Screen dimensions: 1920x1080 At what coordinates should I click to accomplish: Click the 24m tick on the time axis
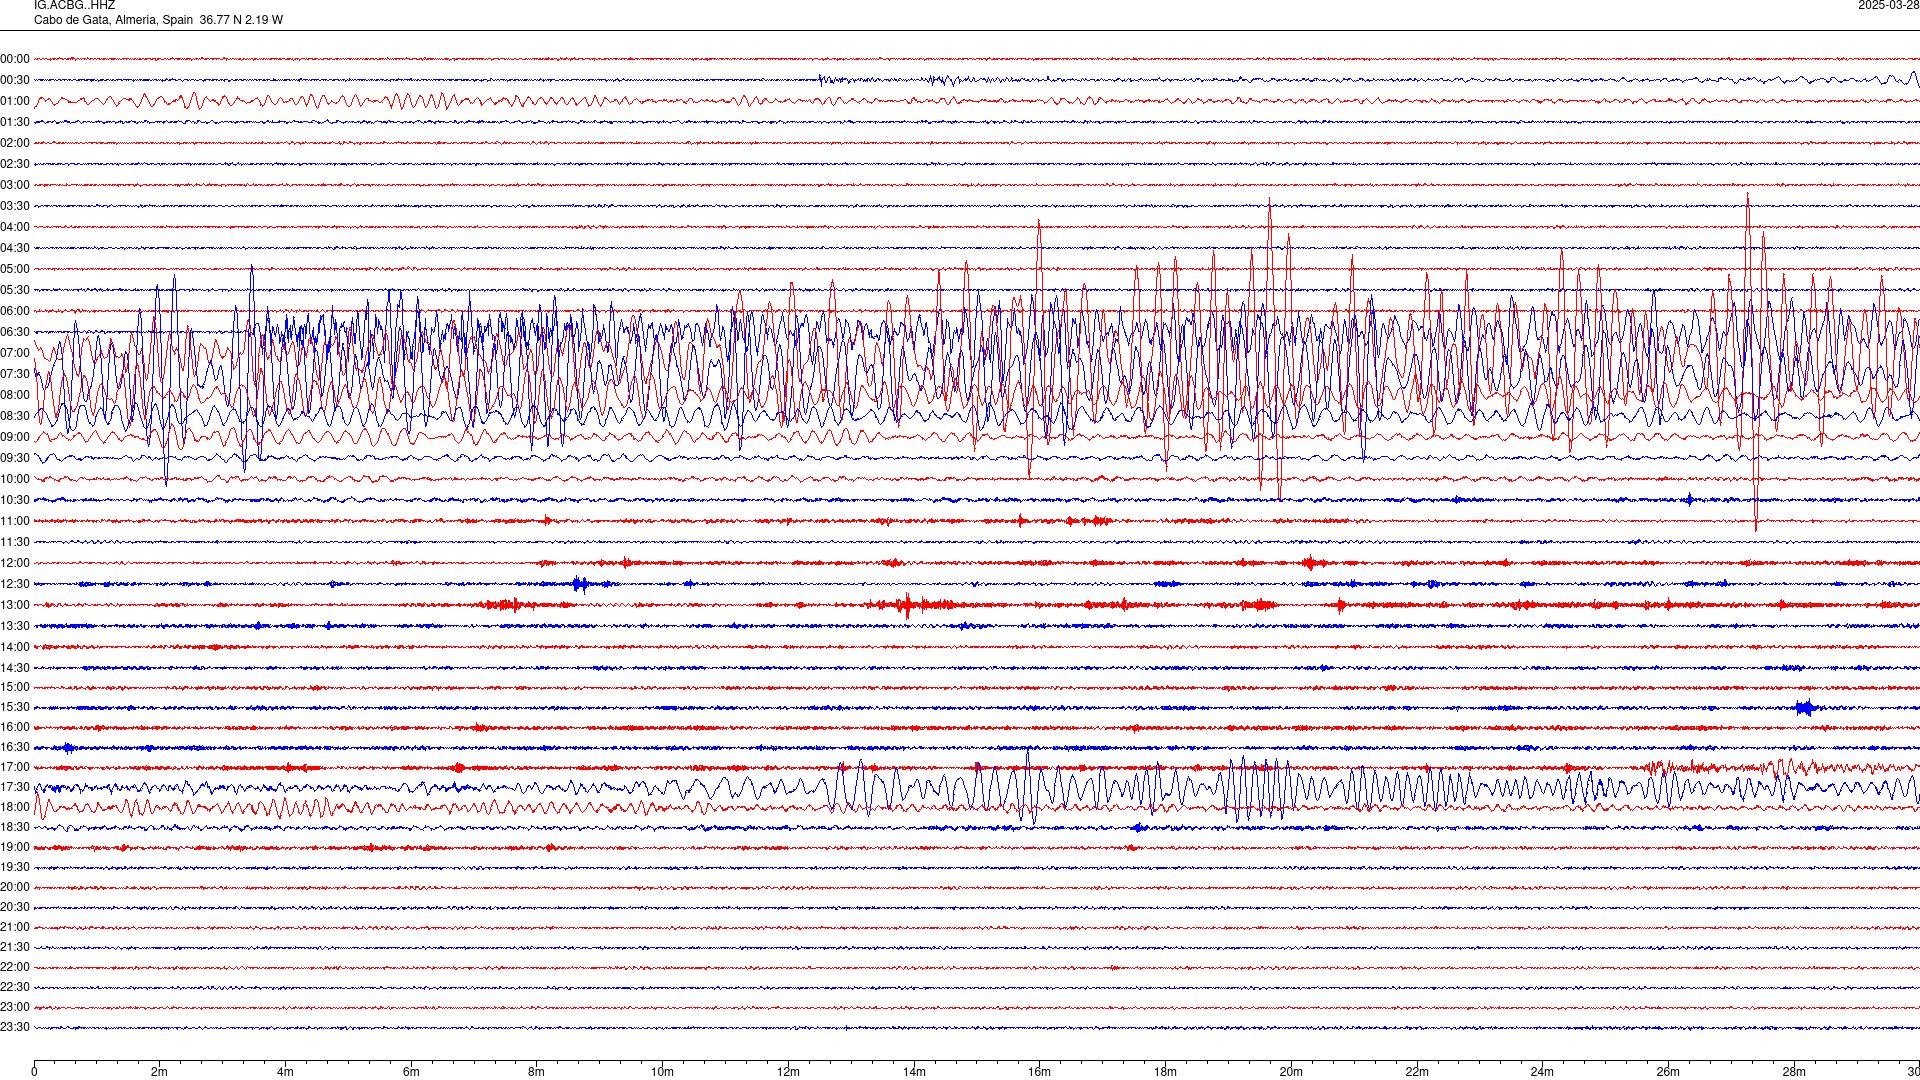pyautogui.click(x=1542, y=1072)
